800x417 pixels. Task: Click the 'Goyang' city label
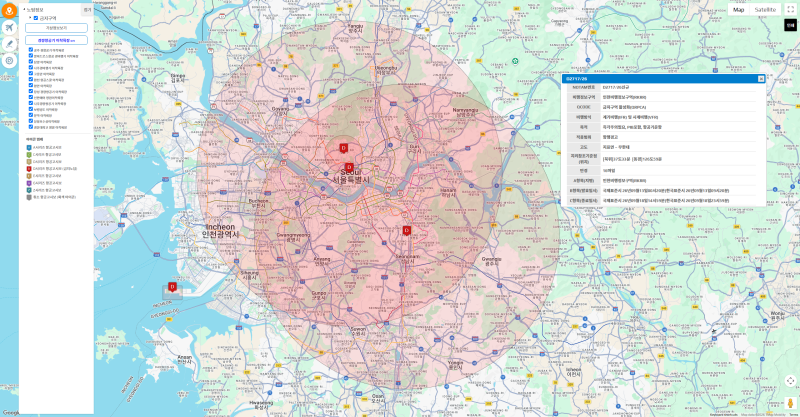tap(280, 109)
